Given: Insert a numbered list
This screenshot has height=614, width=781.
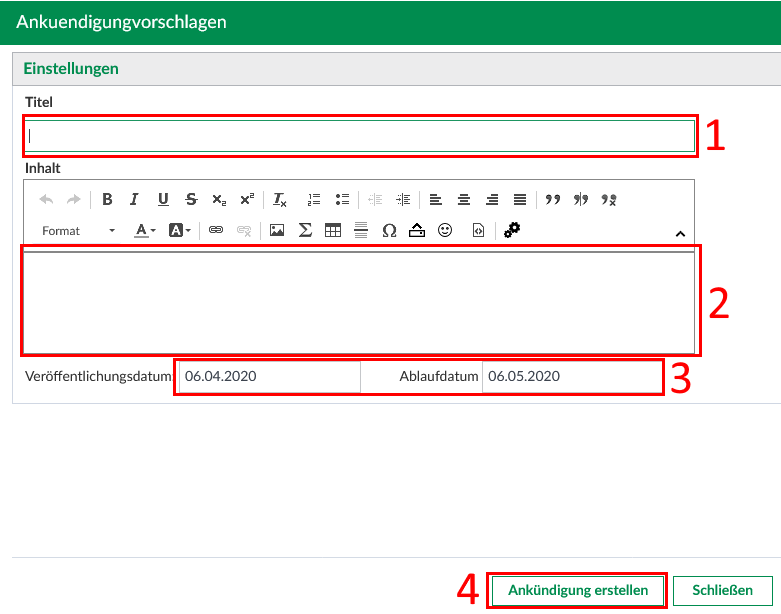Looking at the screenshot, I should [x=314, y=199].
